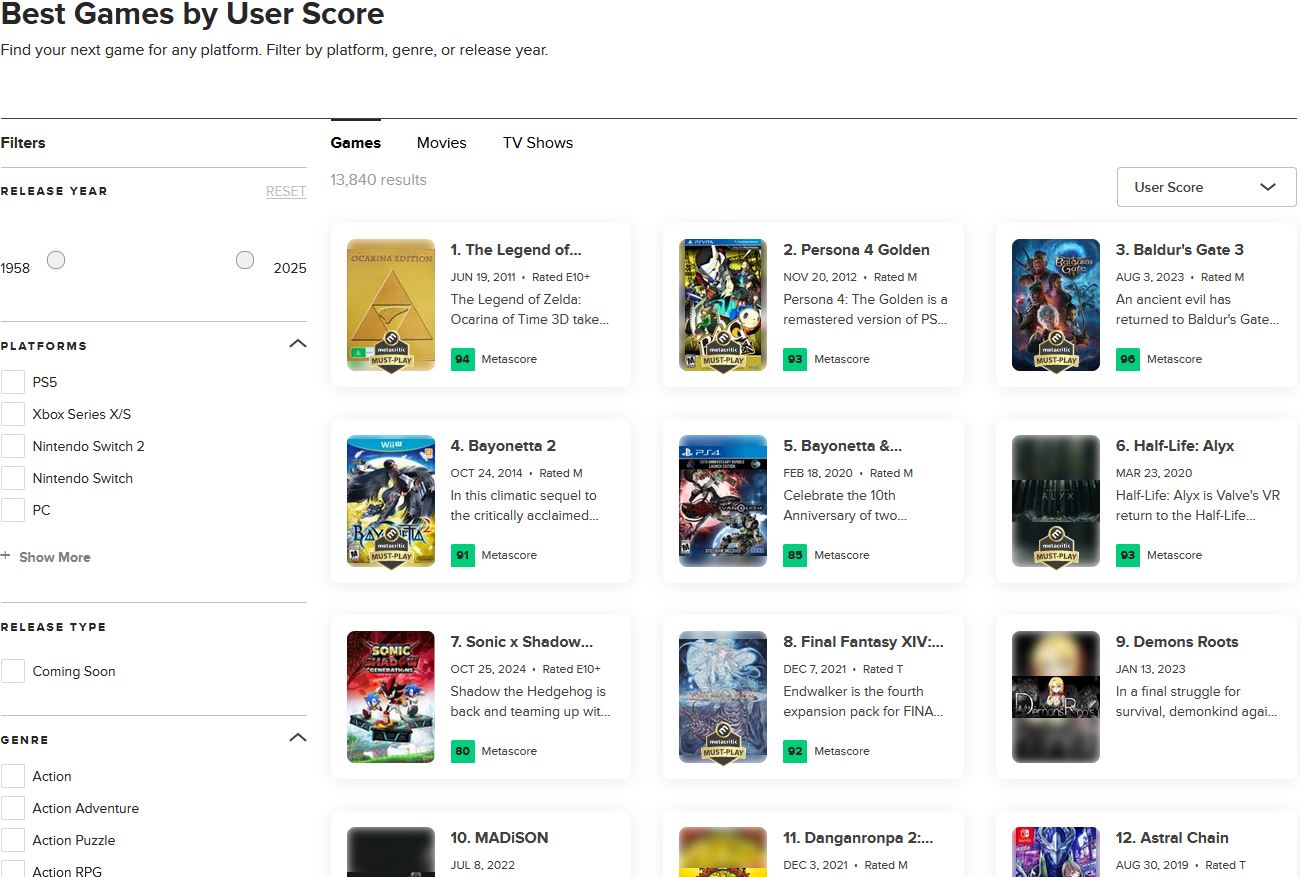The height and width of the screenshot is (877, 1301).
Task: Open the Astral Chain title link
Action: pyautogui.click(x=1172, y=838)
